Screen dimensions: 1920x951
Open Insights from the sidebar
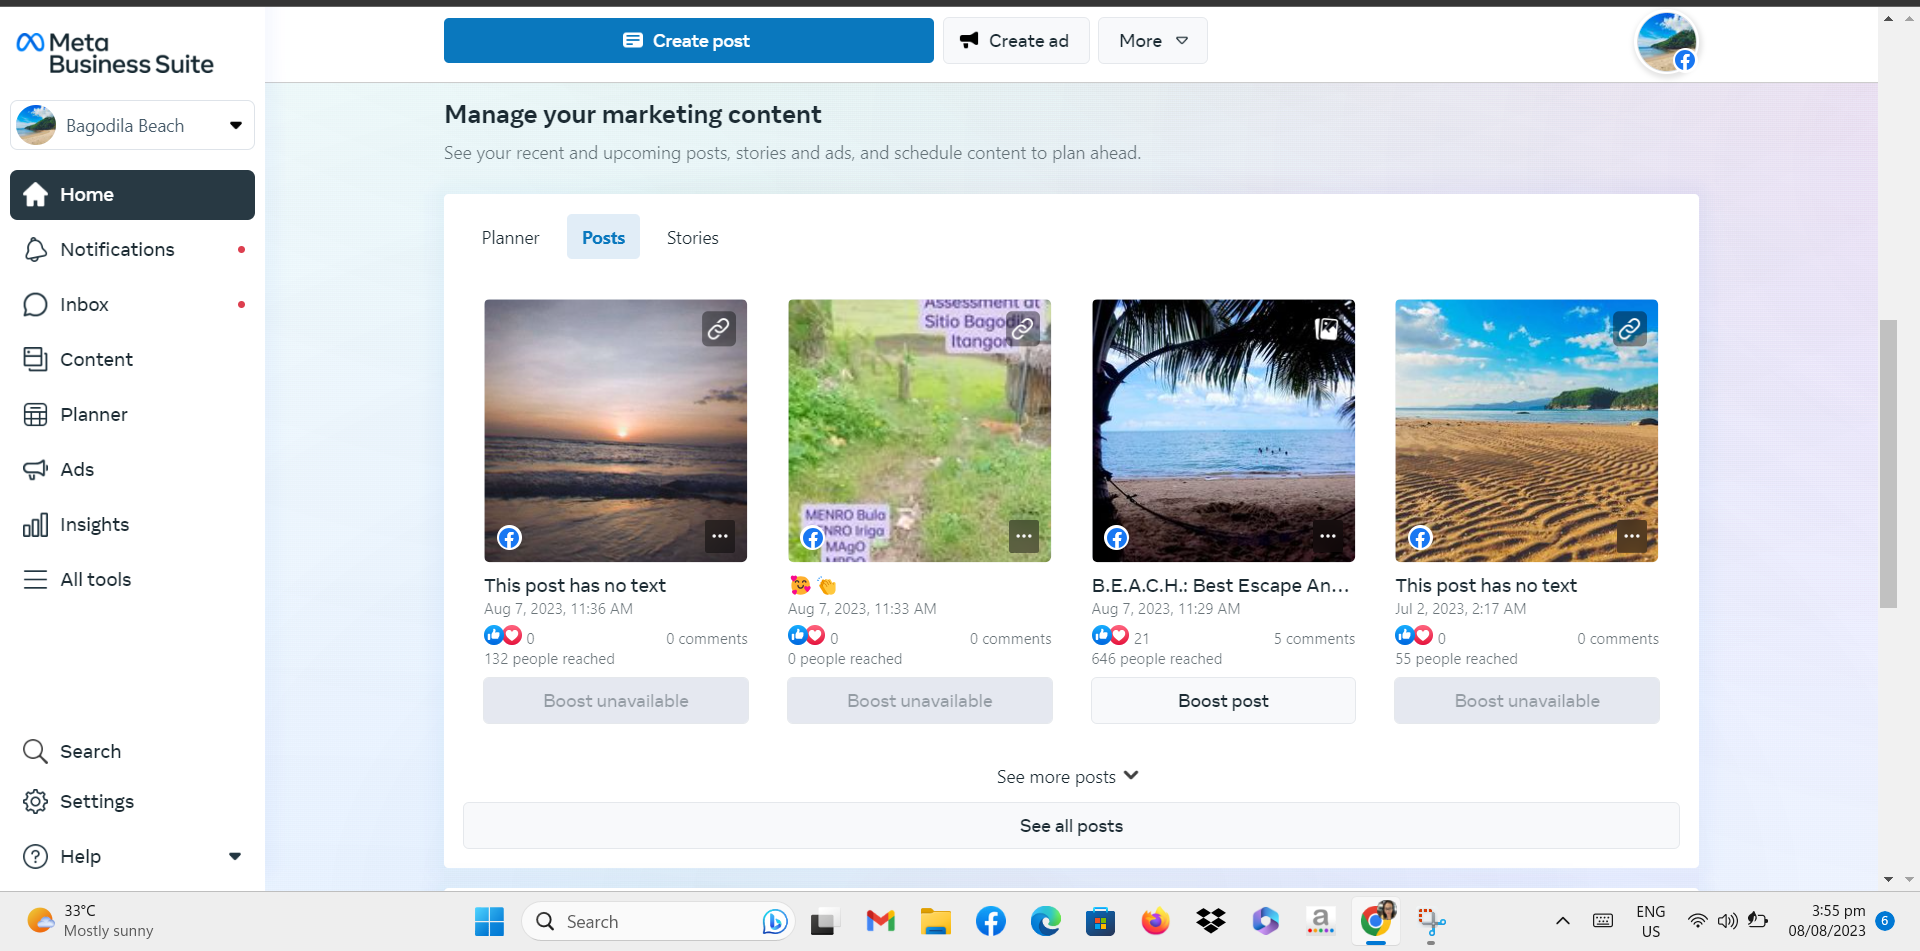[x=132, y=525]
